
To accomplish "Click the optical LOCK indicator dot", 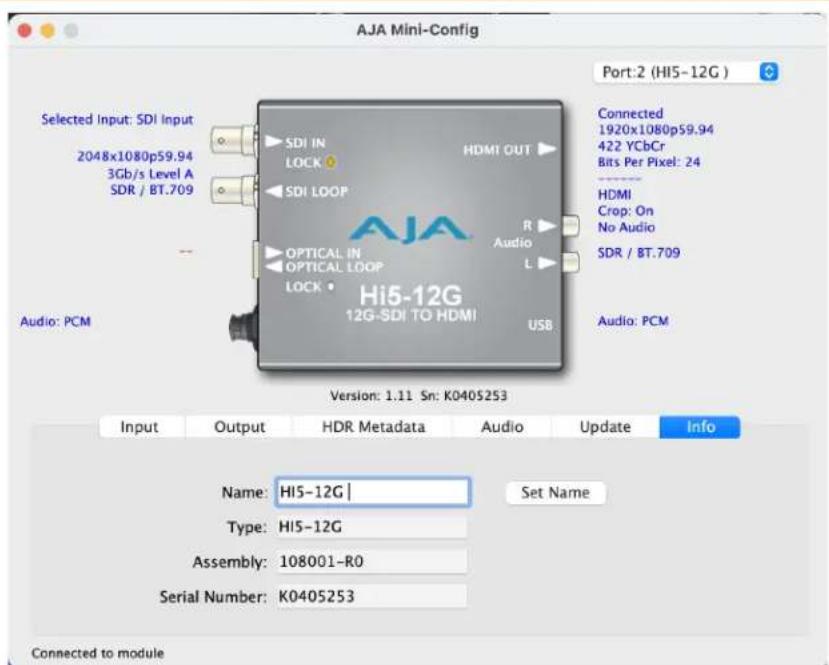I will [330, 287].
